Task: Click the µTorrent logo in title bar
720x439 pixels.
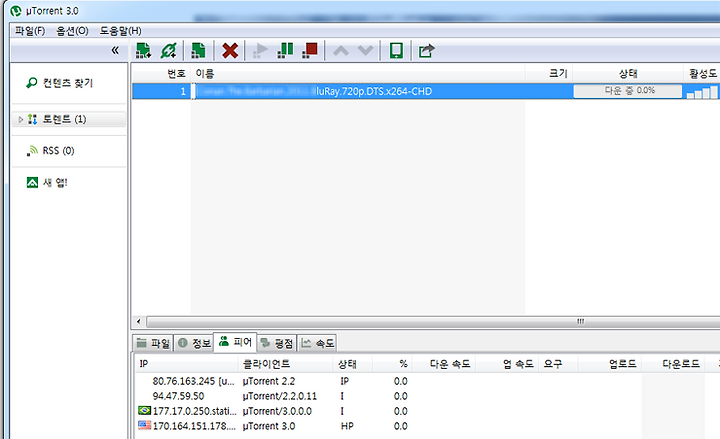Action: click(x=16, y=11)
